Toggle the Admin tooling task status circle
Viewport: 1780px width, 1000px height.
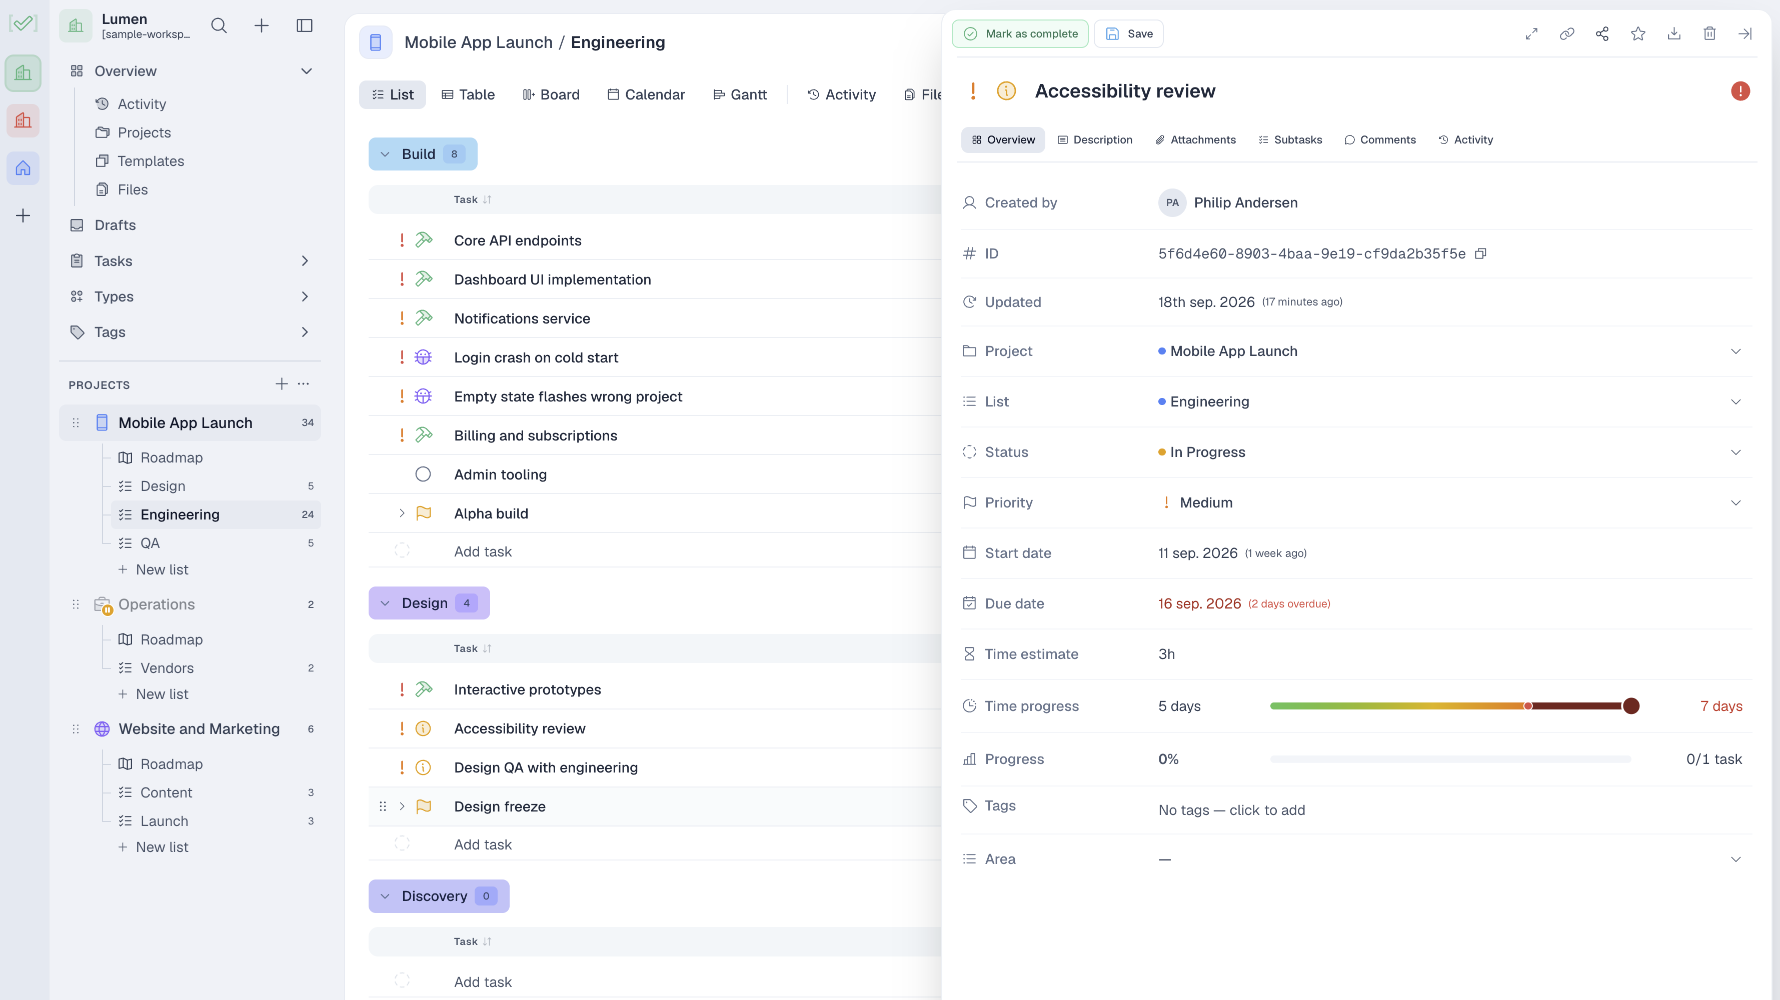[423, 474]
